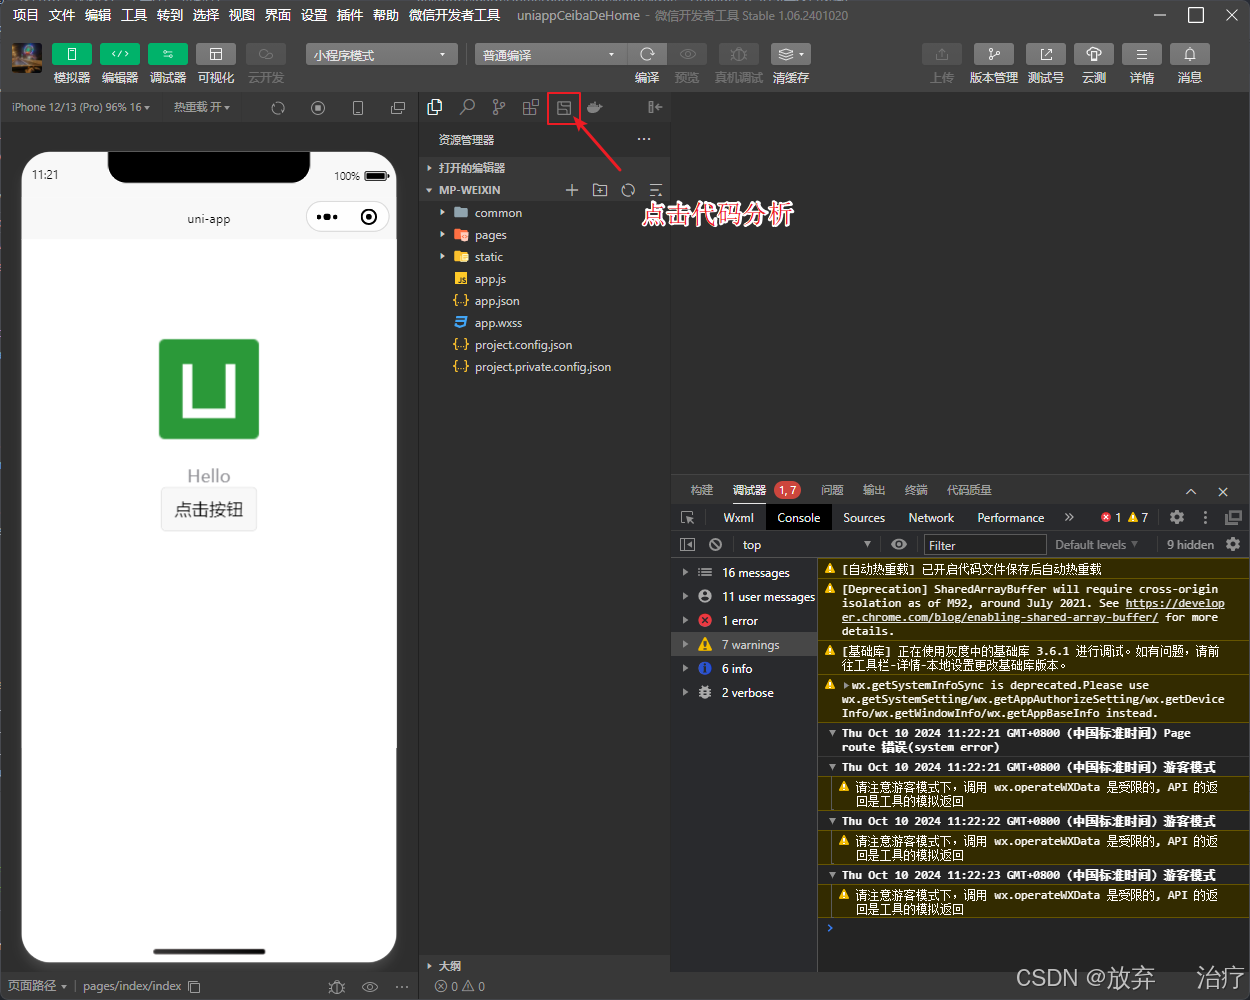This screenshot has height=1000, width=1250.
Task: Open the code analysis icon
Action: pyautogui.click(x=564, y=107)
